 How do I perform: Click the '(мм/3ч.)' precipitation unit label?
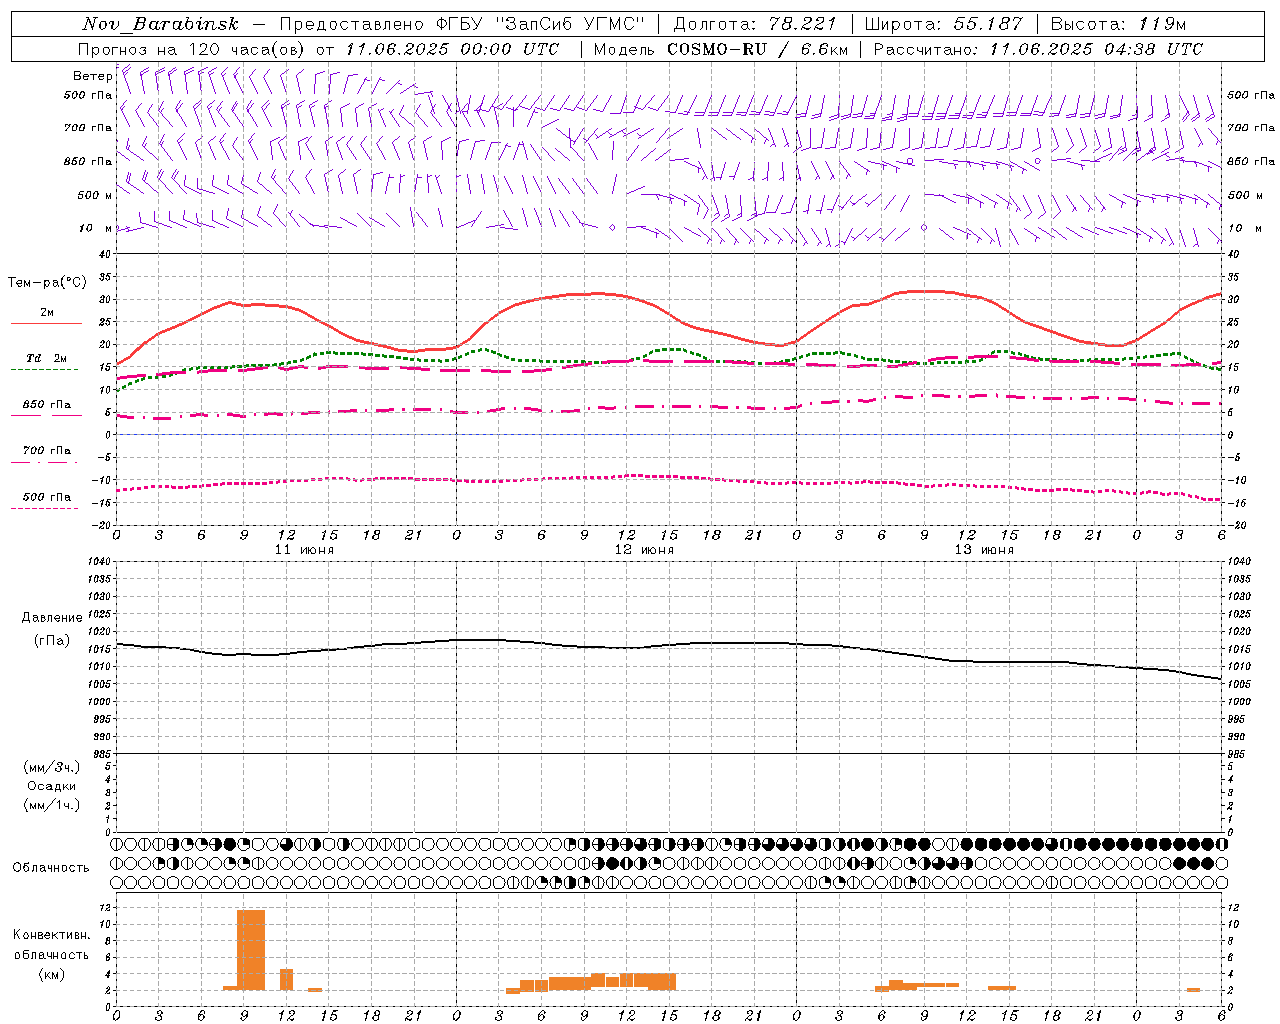click(x=51, y=767)
